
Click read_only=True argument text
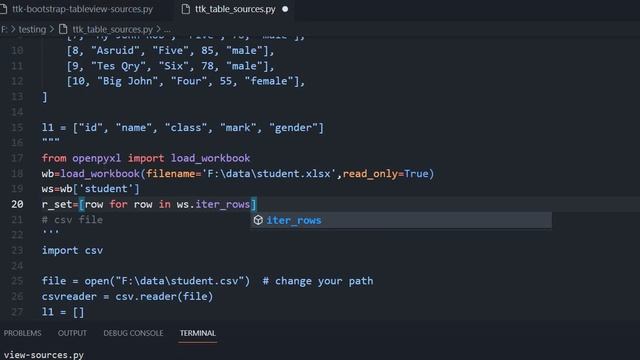pyautogui.click(x=386, y=173)
